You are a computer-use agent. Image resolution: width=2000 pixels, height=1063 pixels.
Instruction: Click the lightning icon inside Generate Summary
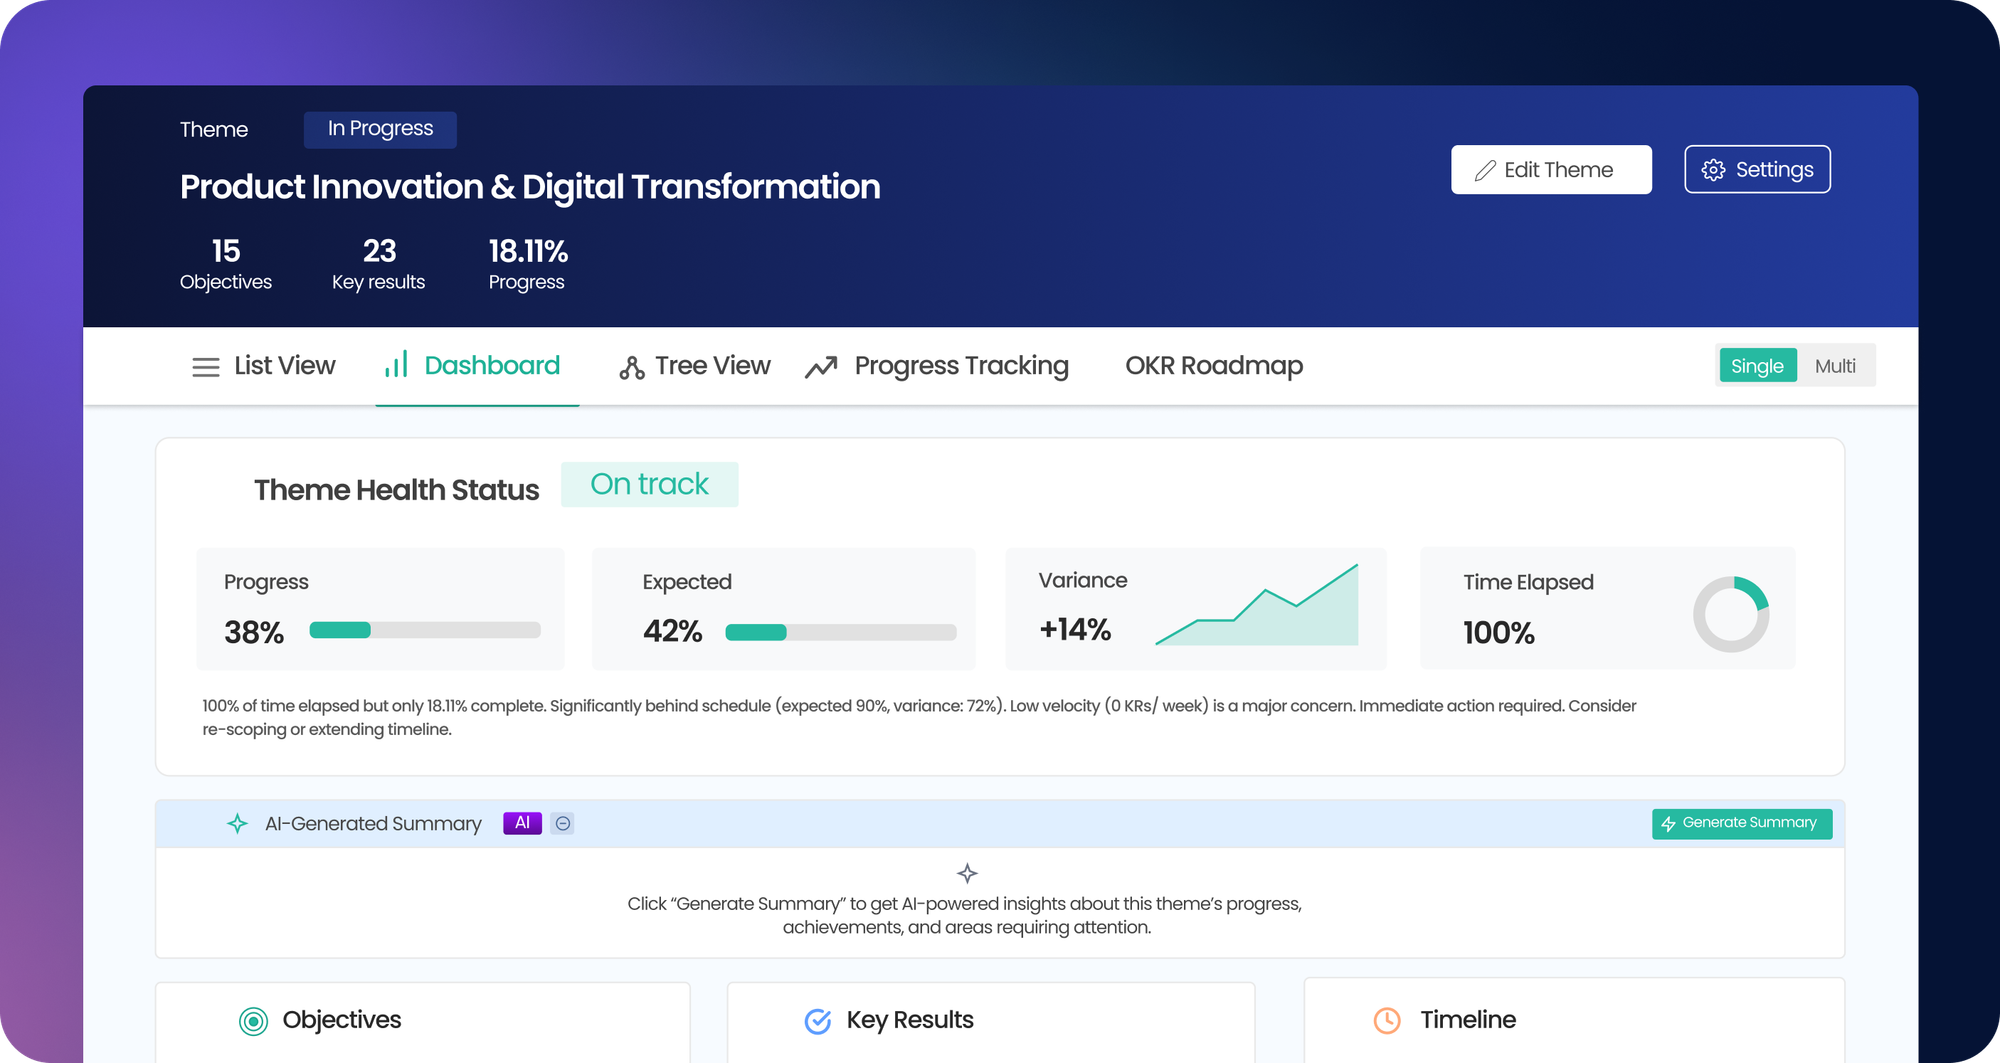1668,823
